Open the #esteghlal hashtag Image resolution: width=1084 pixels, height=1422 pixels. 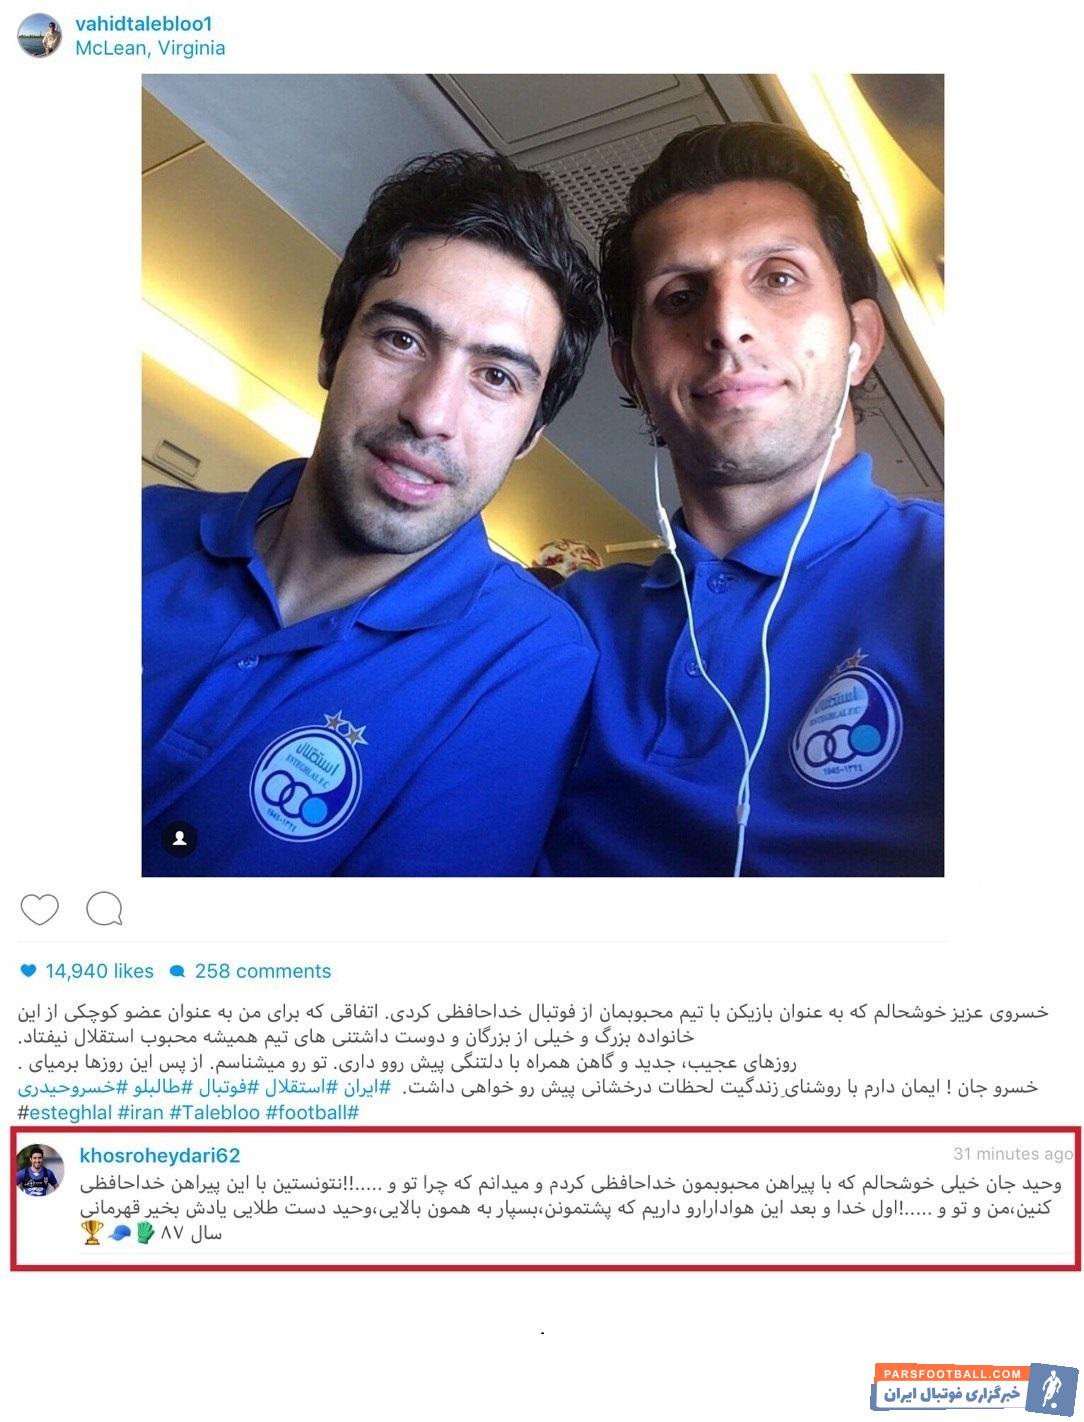point(63,1112)
